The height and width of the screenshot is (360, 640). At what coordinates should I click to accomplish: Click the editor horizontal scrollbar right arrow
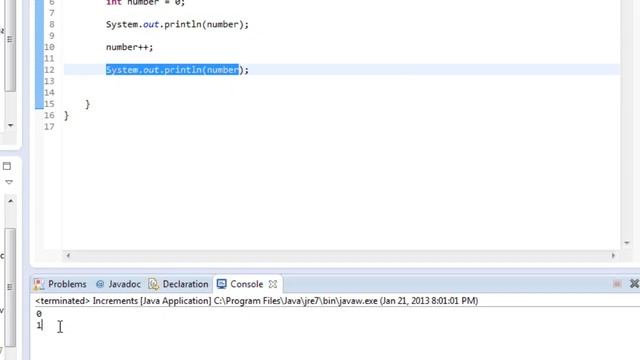[613, 256]
